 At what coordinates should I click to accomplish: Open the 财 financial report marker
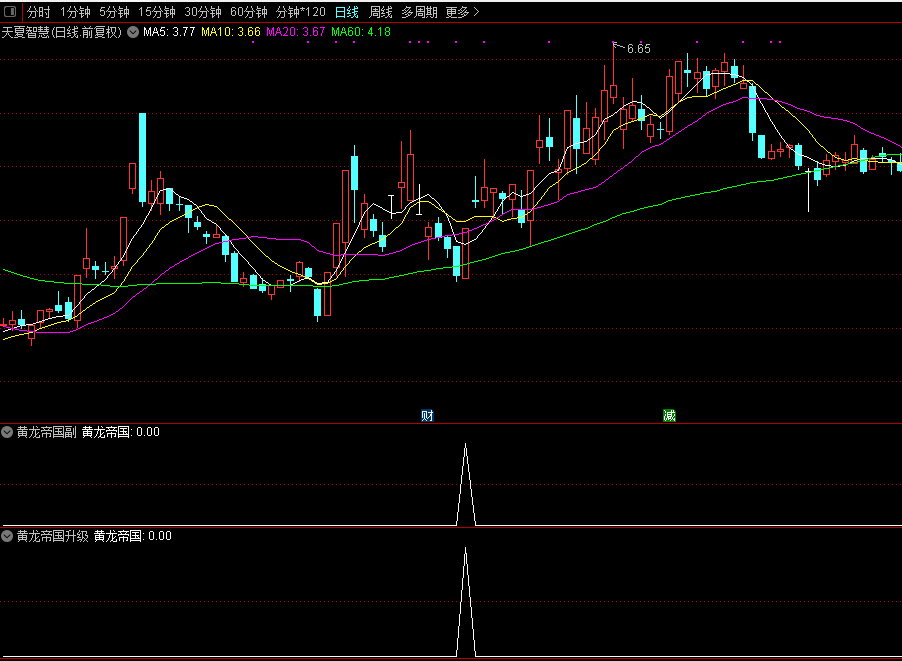click(x=427, y=415)
